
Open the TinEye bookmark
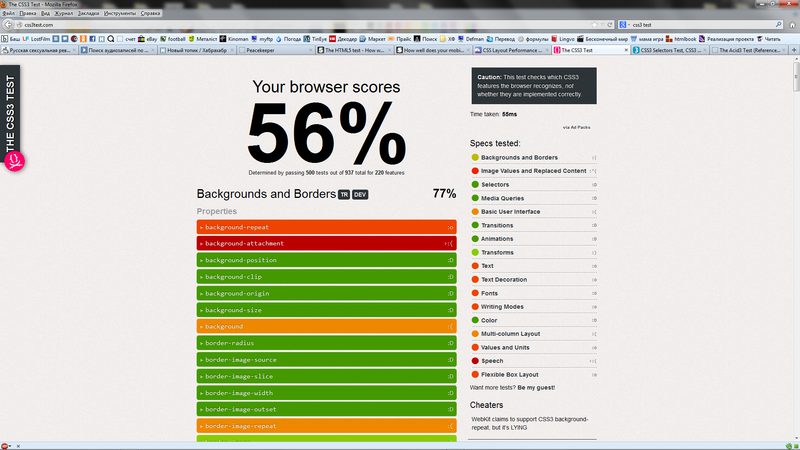(x=315, y=39)
